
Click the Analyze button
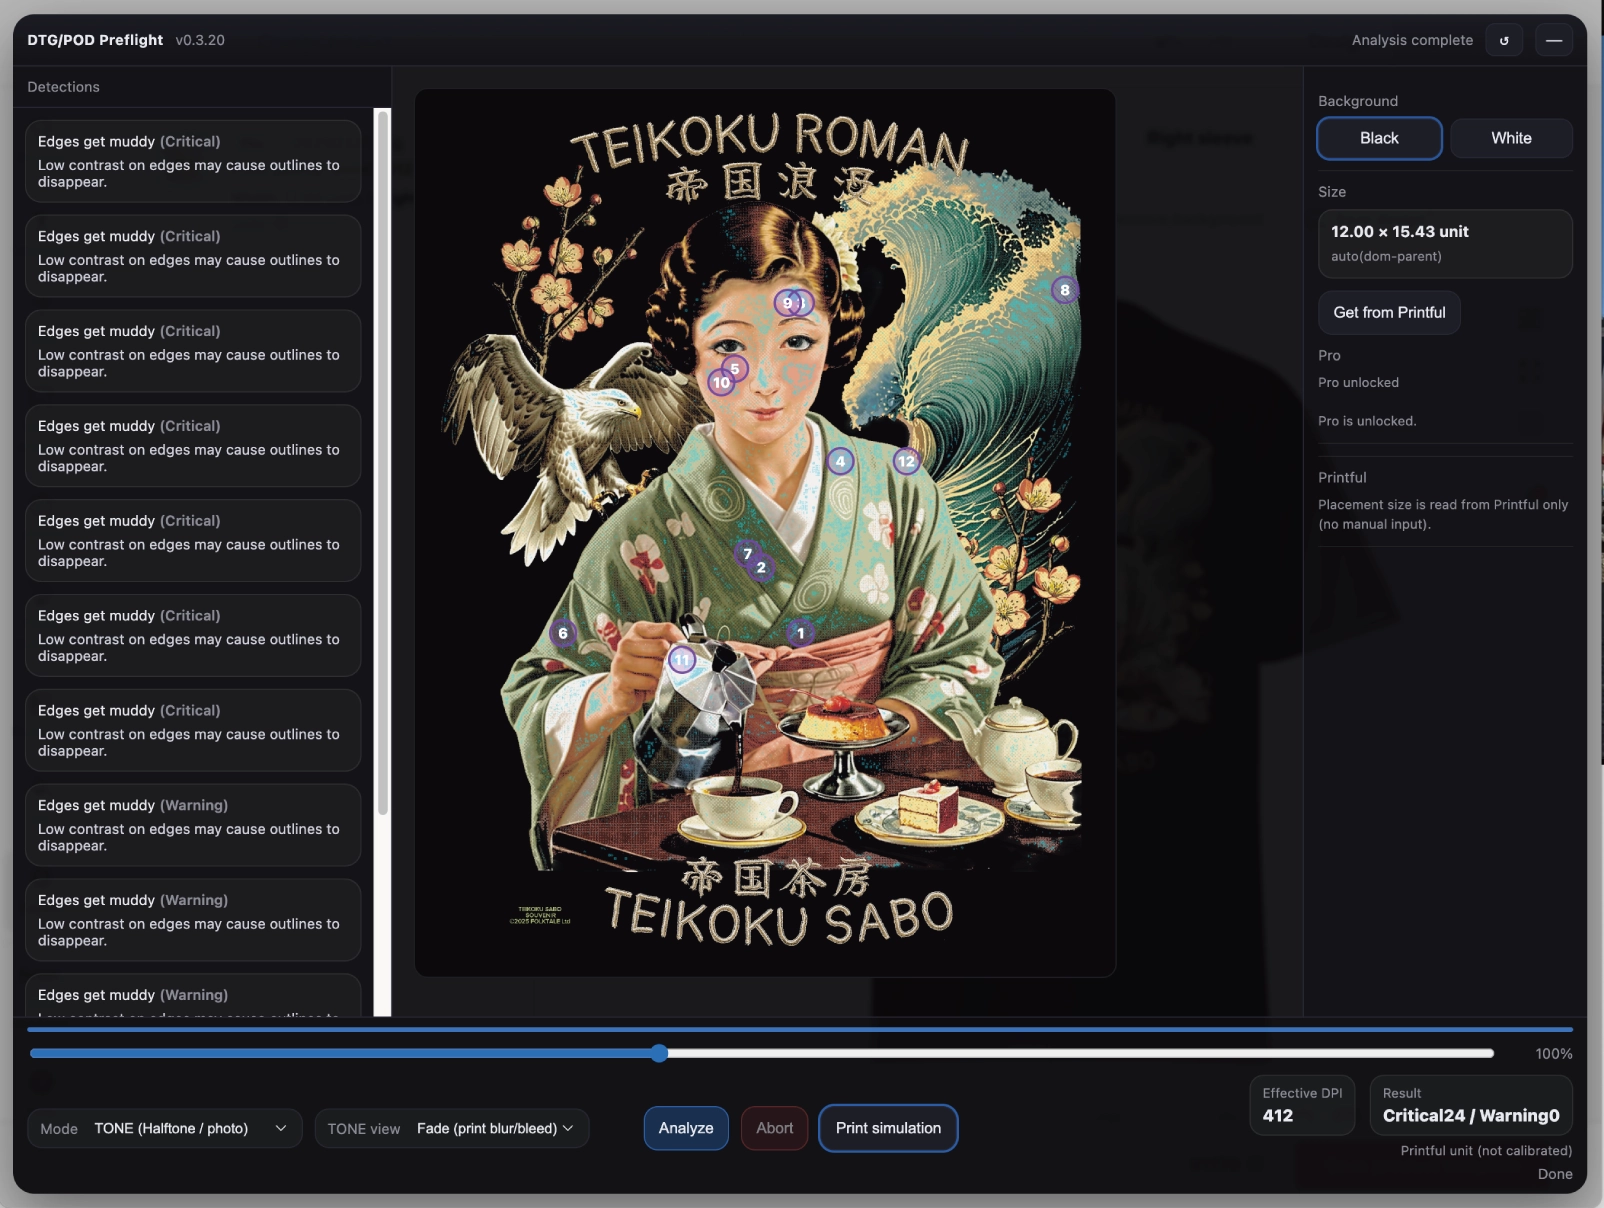click(x=685, y=1128)
